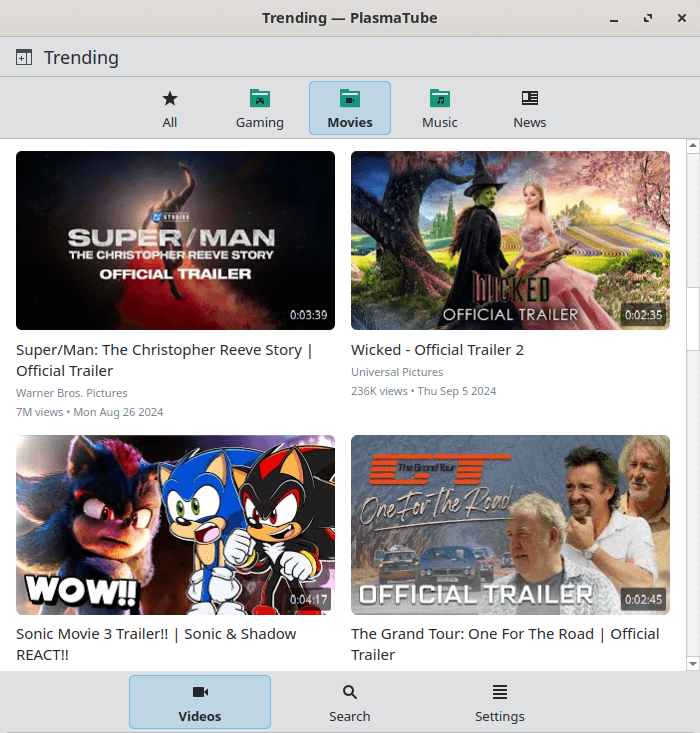Click the Search magnifier icon
700x733 pixels.
[x=350, y=692]
